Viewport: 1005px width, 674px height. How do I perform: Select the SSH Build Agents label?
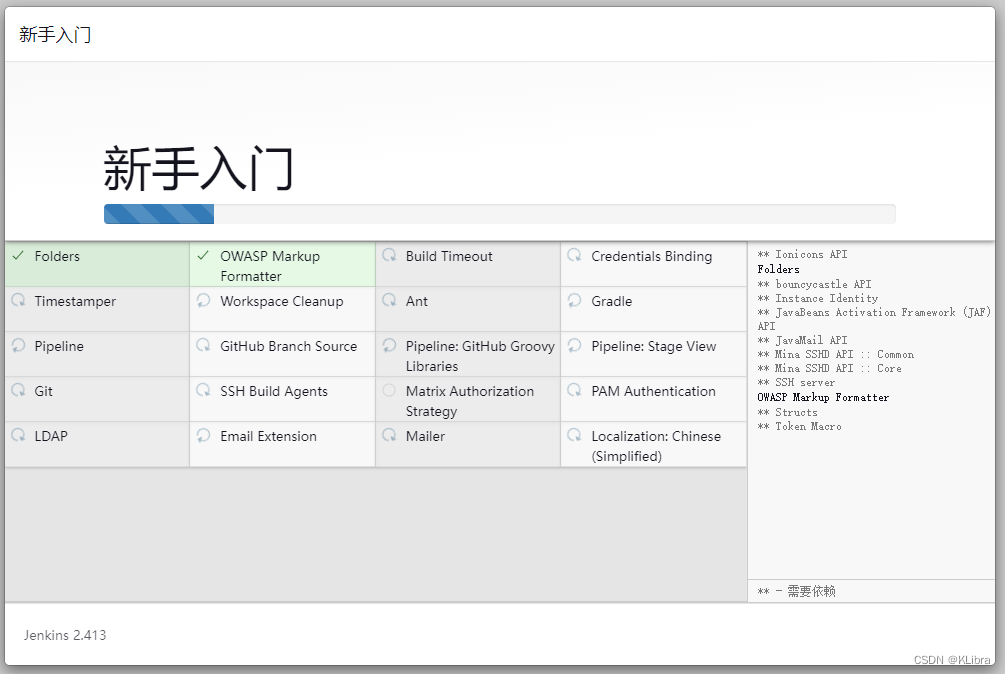[x=274, y=391]
